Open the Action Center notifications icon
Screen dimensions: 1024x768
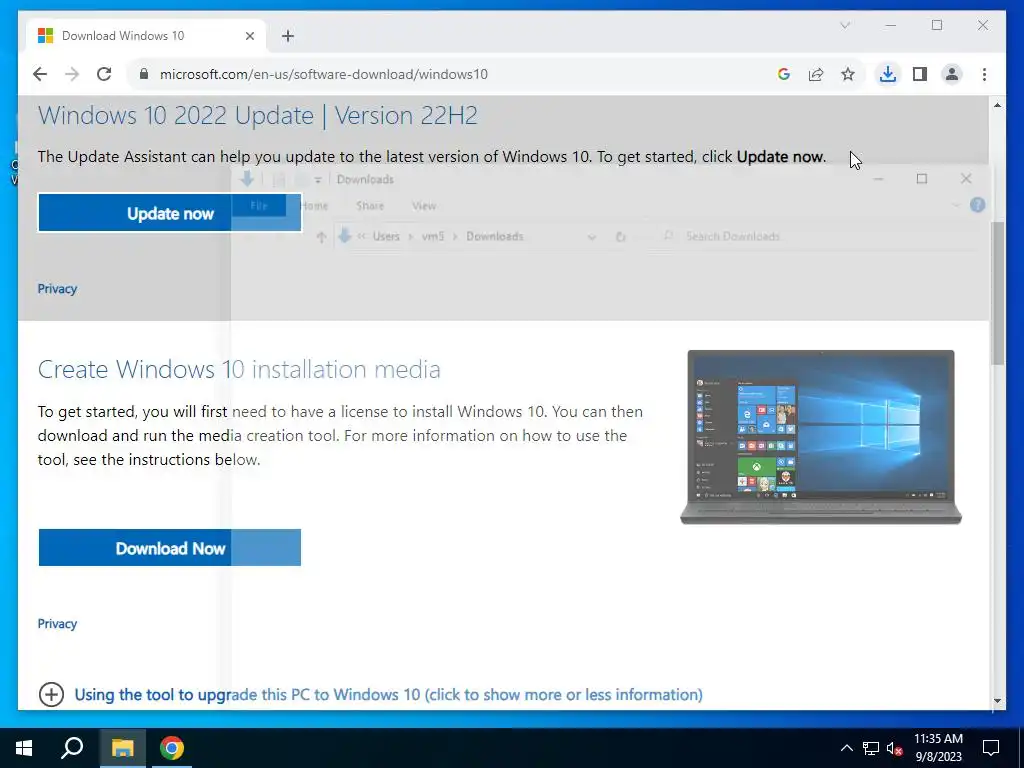click(991, 748)
